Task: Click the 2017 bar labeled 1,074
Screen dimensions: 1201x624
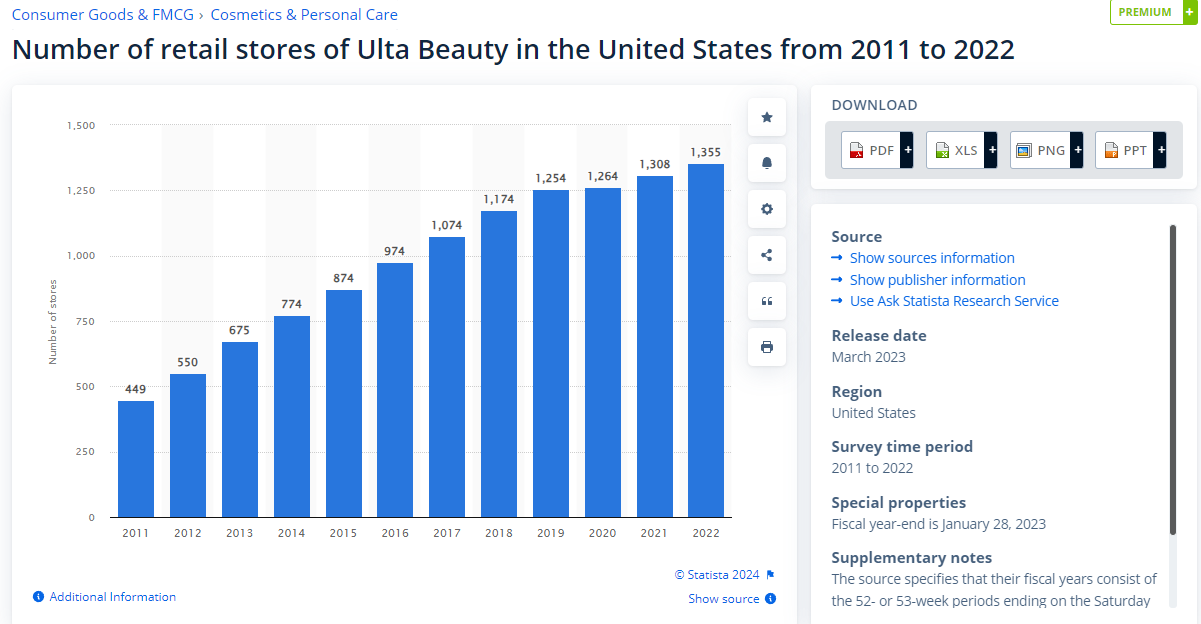Action: click(x=447, y=377)
